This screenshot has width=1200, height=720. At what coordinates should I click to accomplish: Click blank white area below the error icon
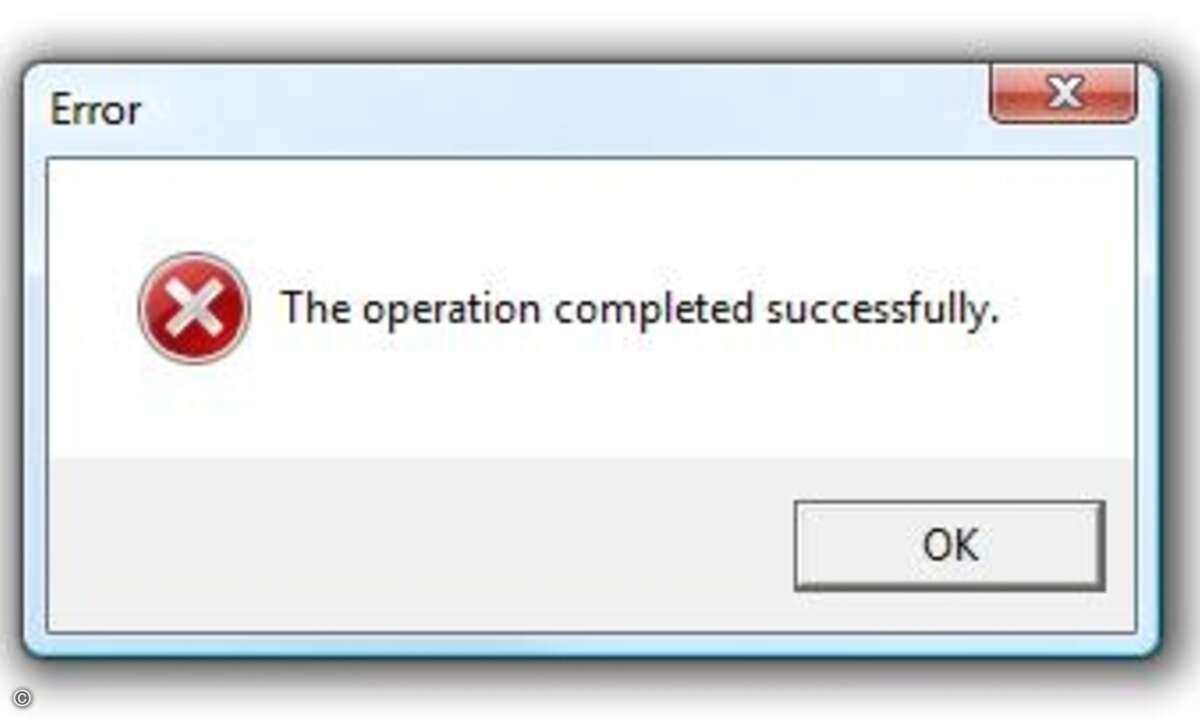[x=194, y=410]
